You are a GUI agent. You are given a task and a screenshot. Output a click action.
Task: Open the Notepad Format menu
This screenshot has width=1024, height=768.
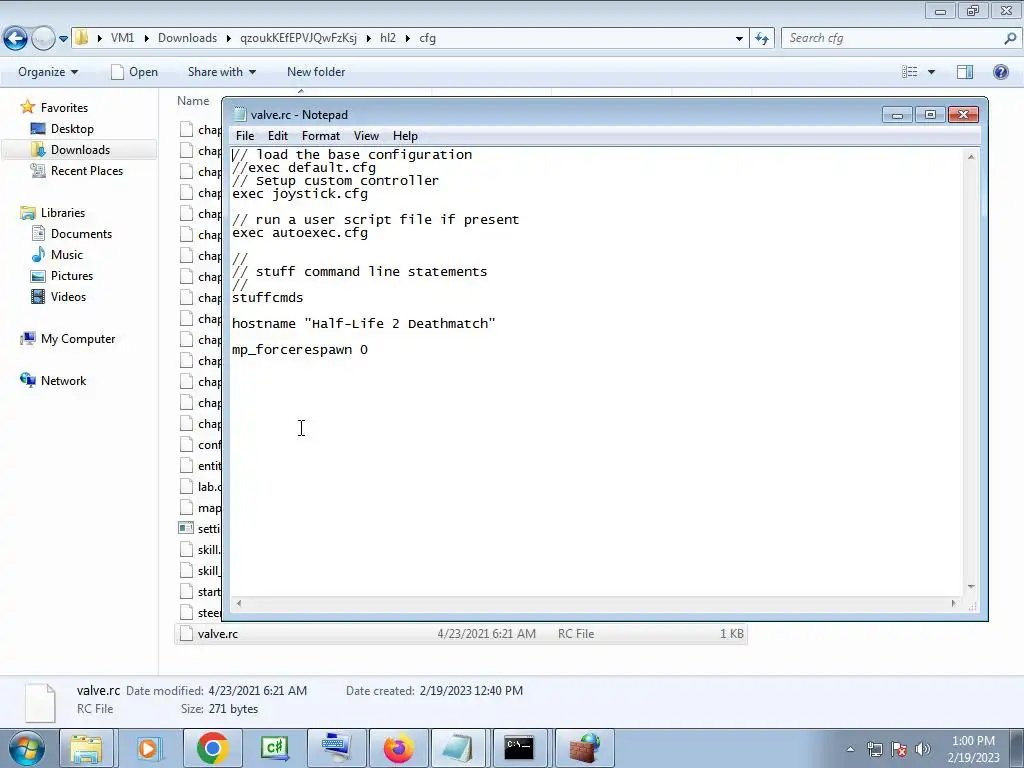(x=321, y=136)
